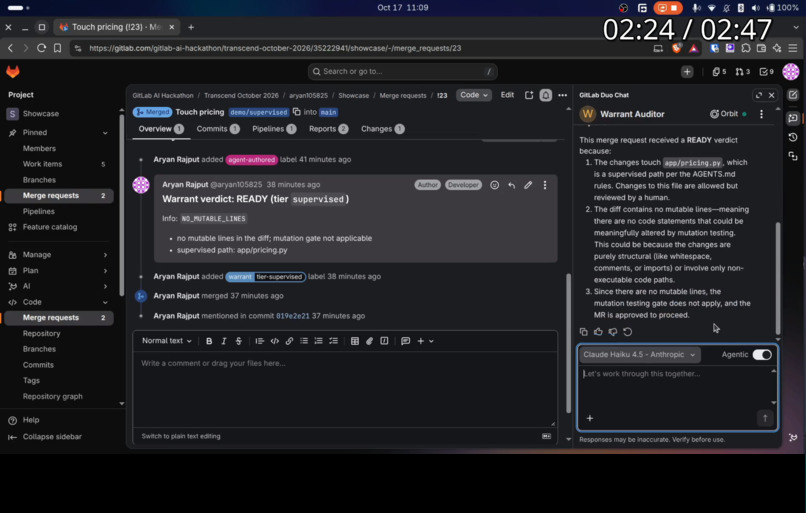Screen dimensions: 806x513
Task: Copy the Duo Chat response
Action: click(x=583, y=332)
